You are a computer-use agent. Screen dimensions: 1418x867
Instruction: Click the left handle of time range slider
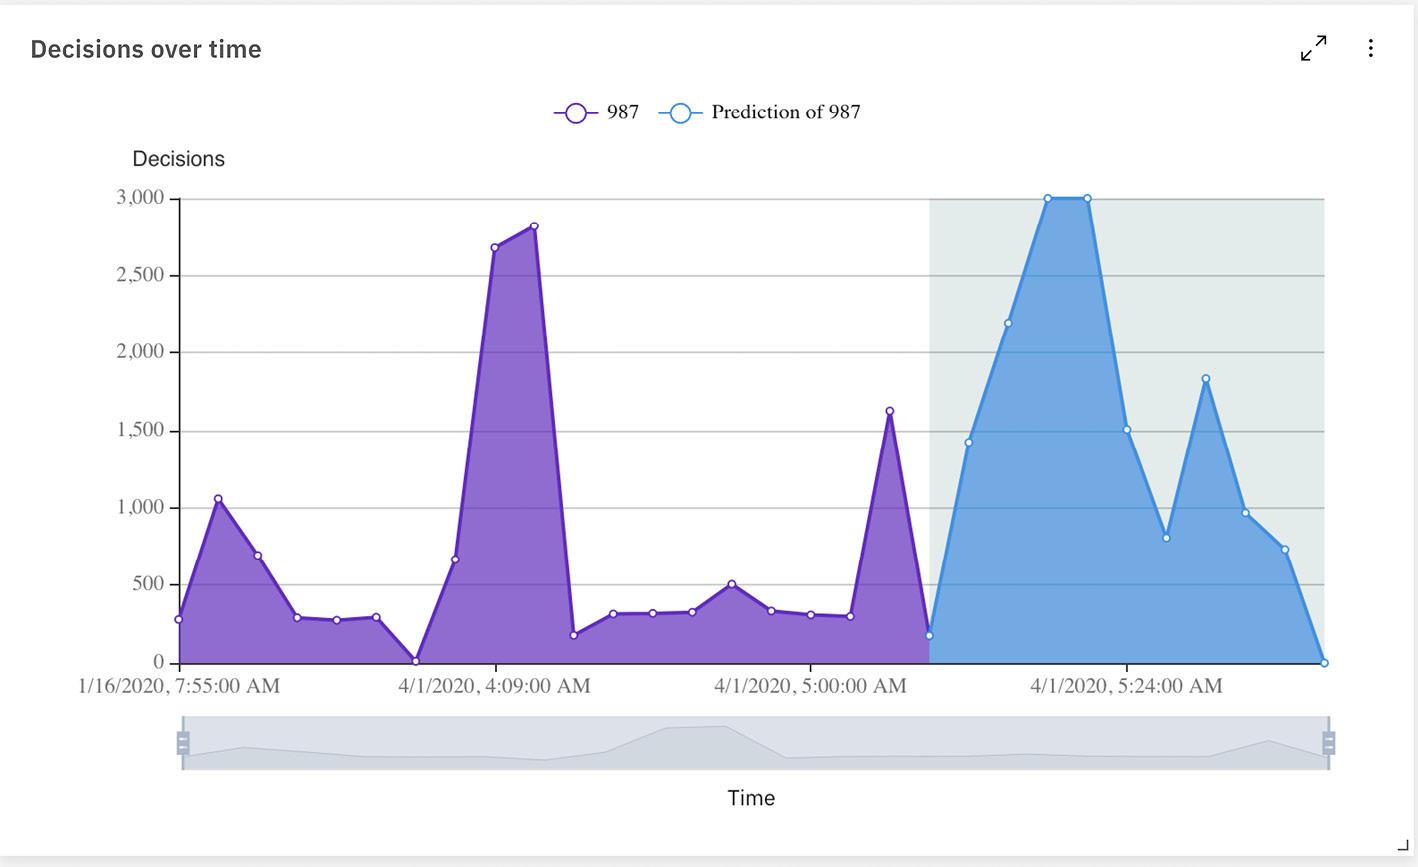(183, 743)
